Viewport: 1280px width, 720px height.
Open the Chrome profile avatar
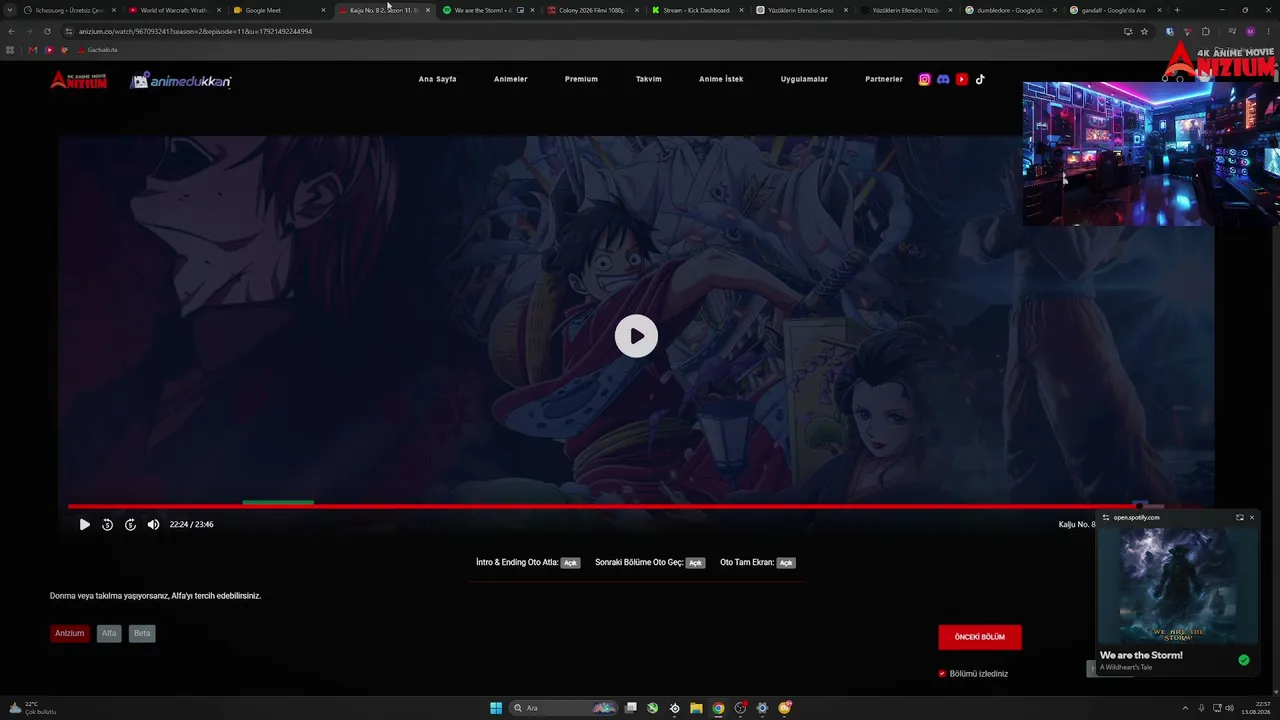[1250, 31]
